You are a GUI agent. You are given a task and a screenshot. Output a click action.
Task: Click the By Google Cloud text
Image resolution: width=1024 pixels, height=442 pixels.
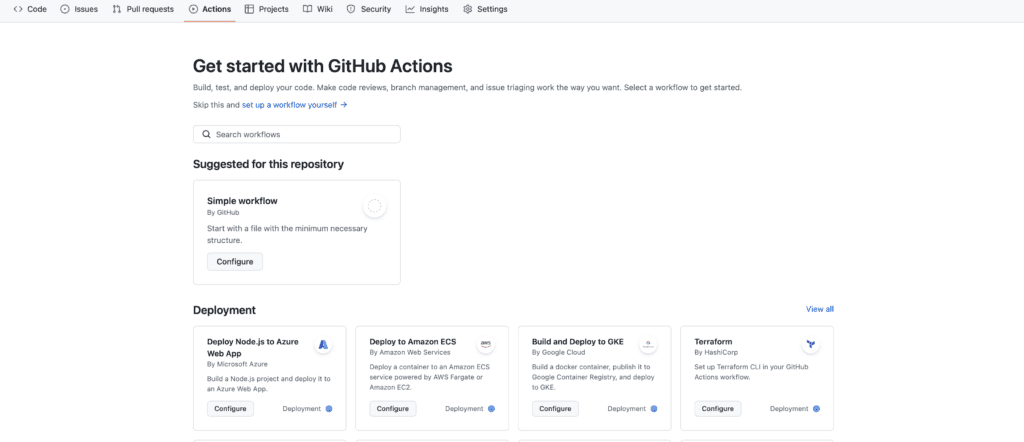[x=558, y=353]
